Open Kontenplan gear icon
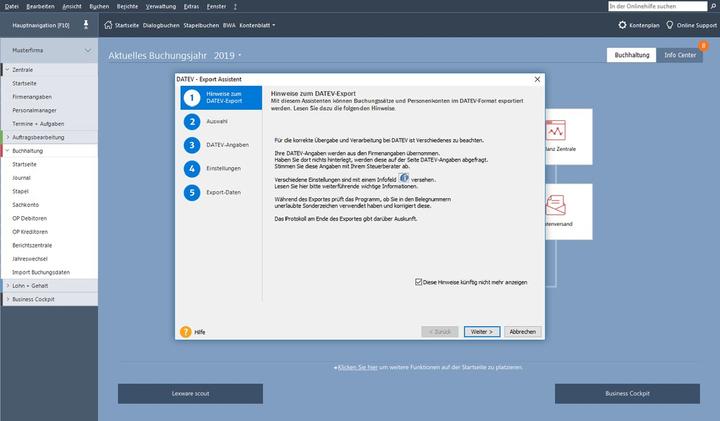This screenshot has height=421, width=720. pyautogui.click(x=622, y=25)
